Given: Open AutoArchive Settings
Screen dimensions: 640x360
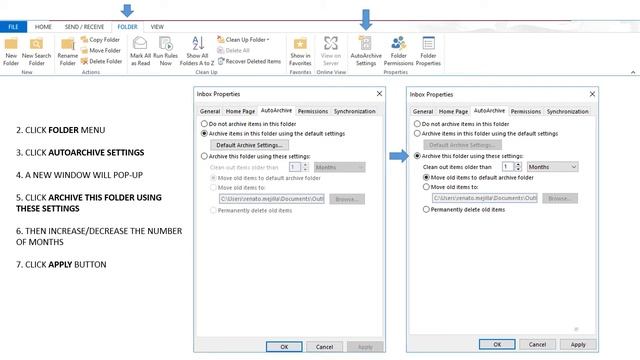Looking at the screenshot, I should pyautogui.click(x=366, y=51).
